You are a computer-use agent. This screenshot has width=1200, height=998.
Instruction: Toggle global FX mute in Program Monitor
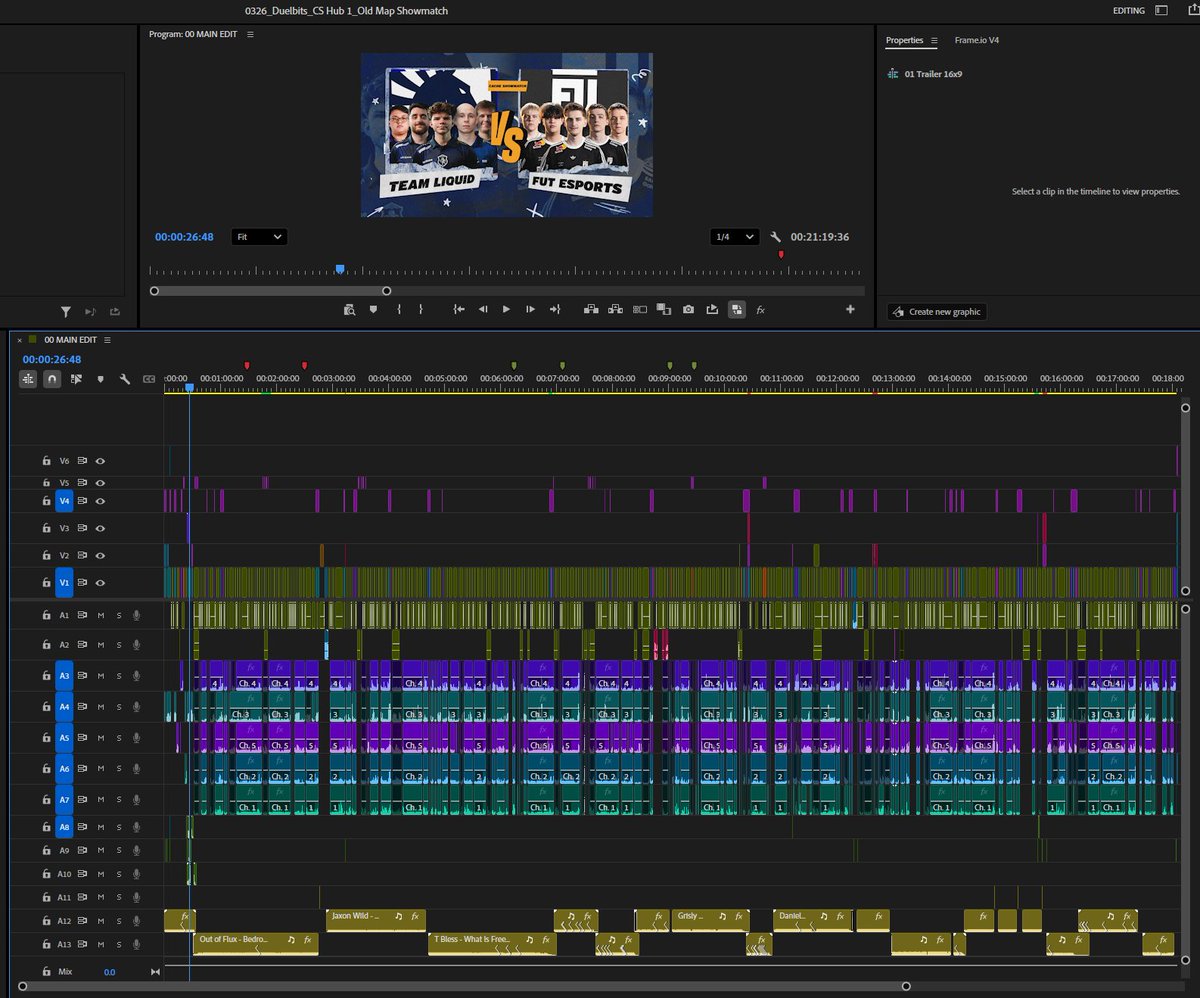pos(760,310)
